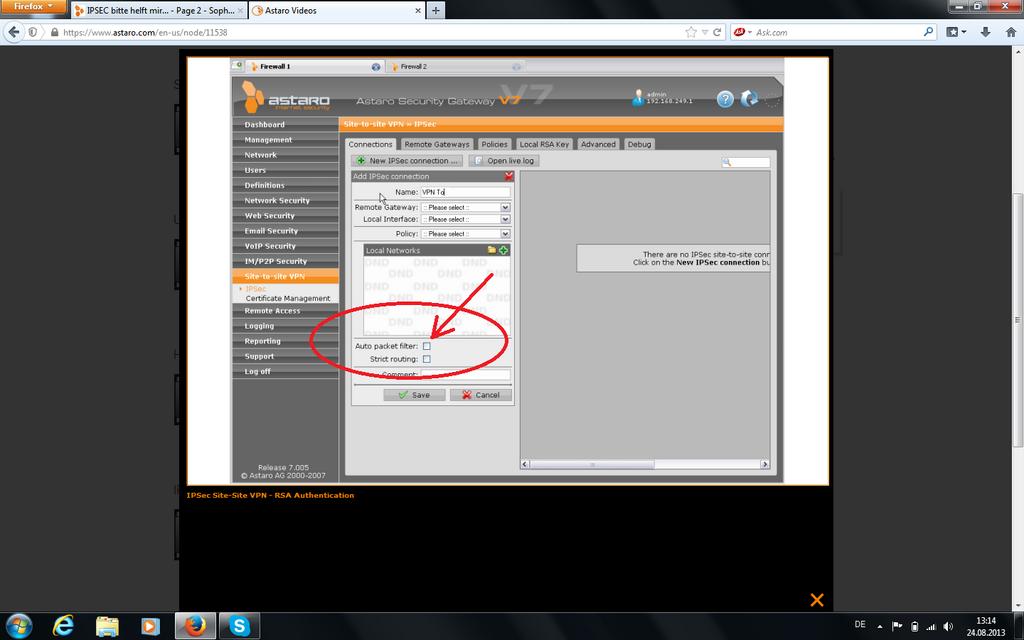Click the search magnifier icon in Connections list
This screenshot has width=1024, height=640.
click(x=726, y=162)
